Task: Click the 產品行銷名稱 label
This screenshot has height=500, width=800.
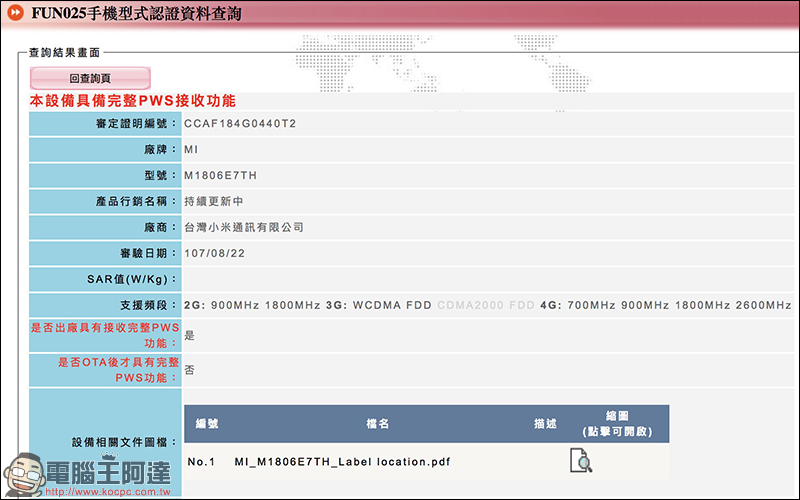Action: click(x=136, y=202)
